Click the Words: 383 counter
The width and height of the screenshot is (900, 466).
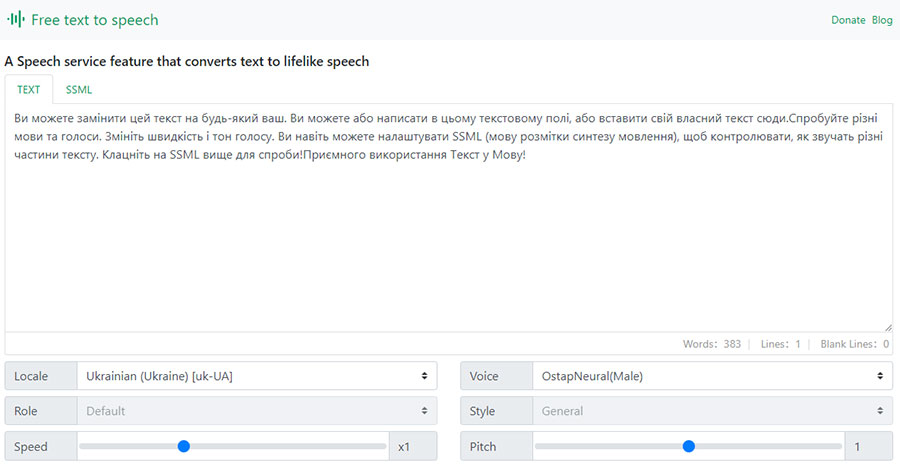[712, 344]
